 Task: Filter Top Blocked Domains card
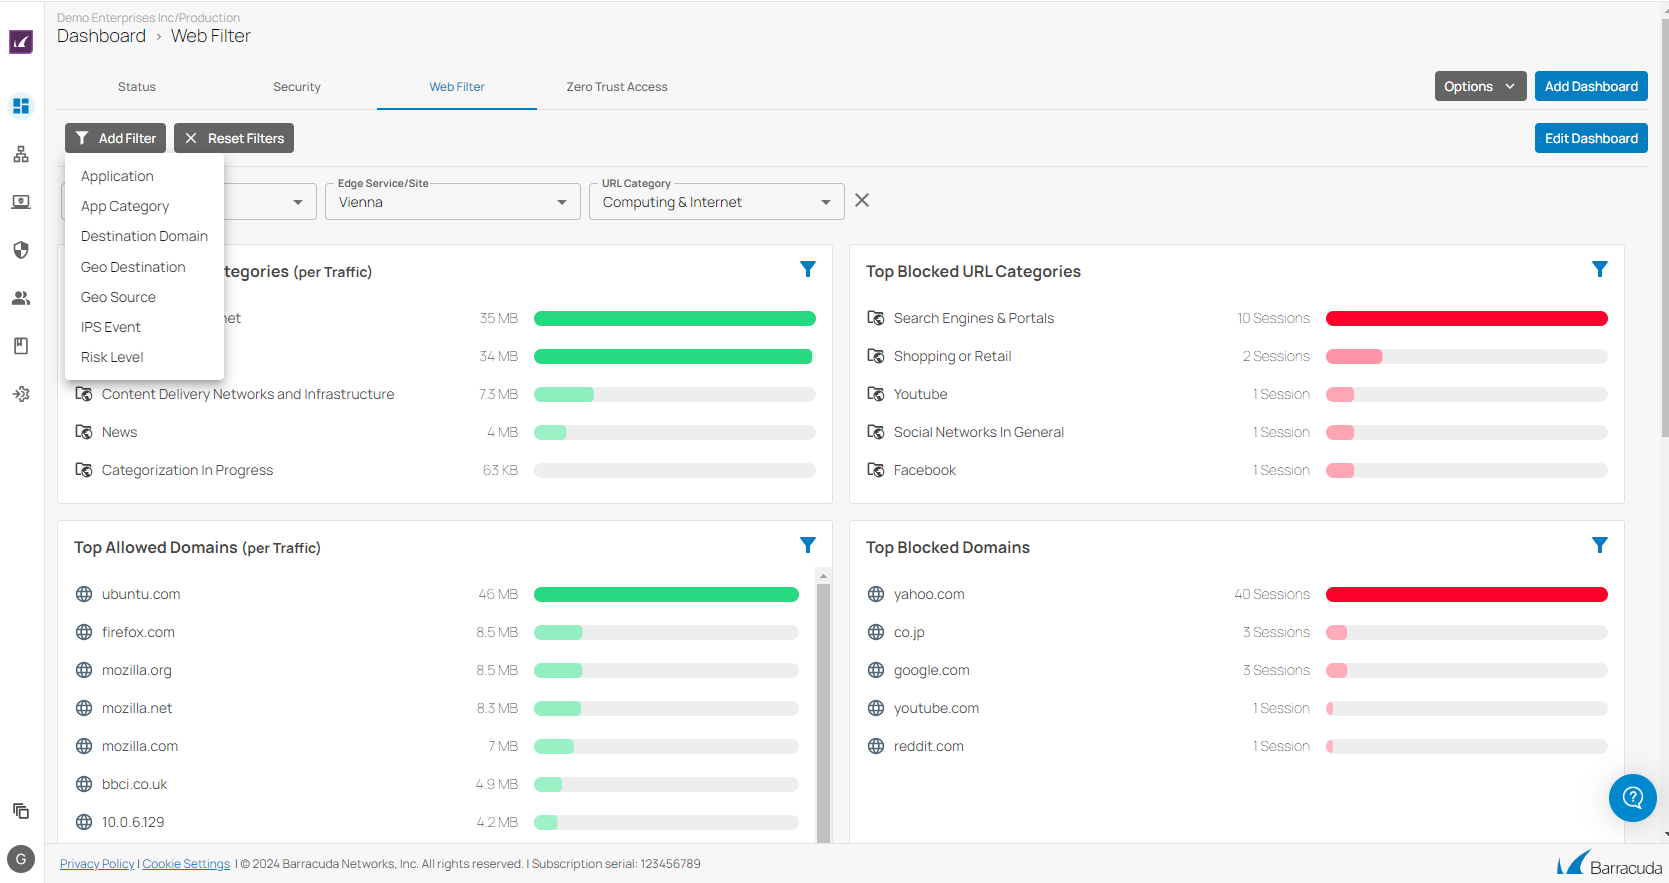1600,545
